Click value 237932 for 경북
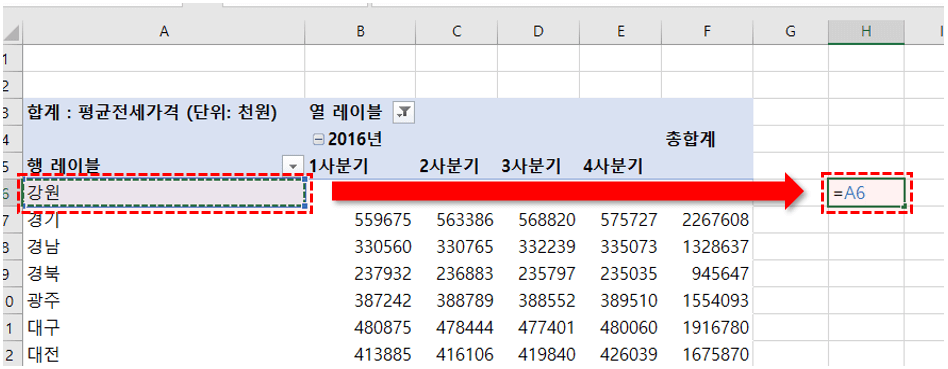Image resolution: width=948 pixels, height=369 pixels. point(383,274)
